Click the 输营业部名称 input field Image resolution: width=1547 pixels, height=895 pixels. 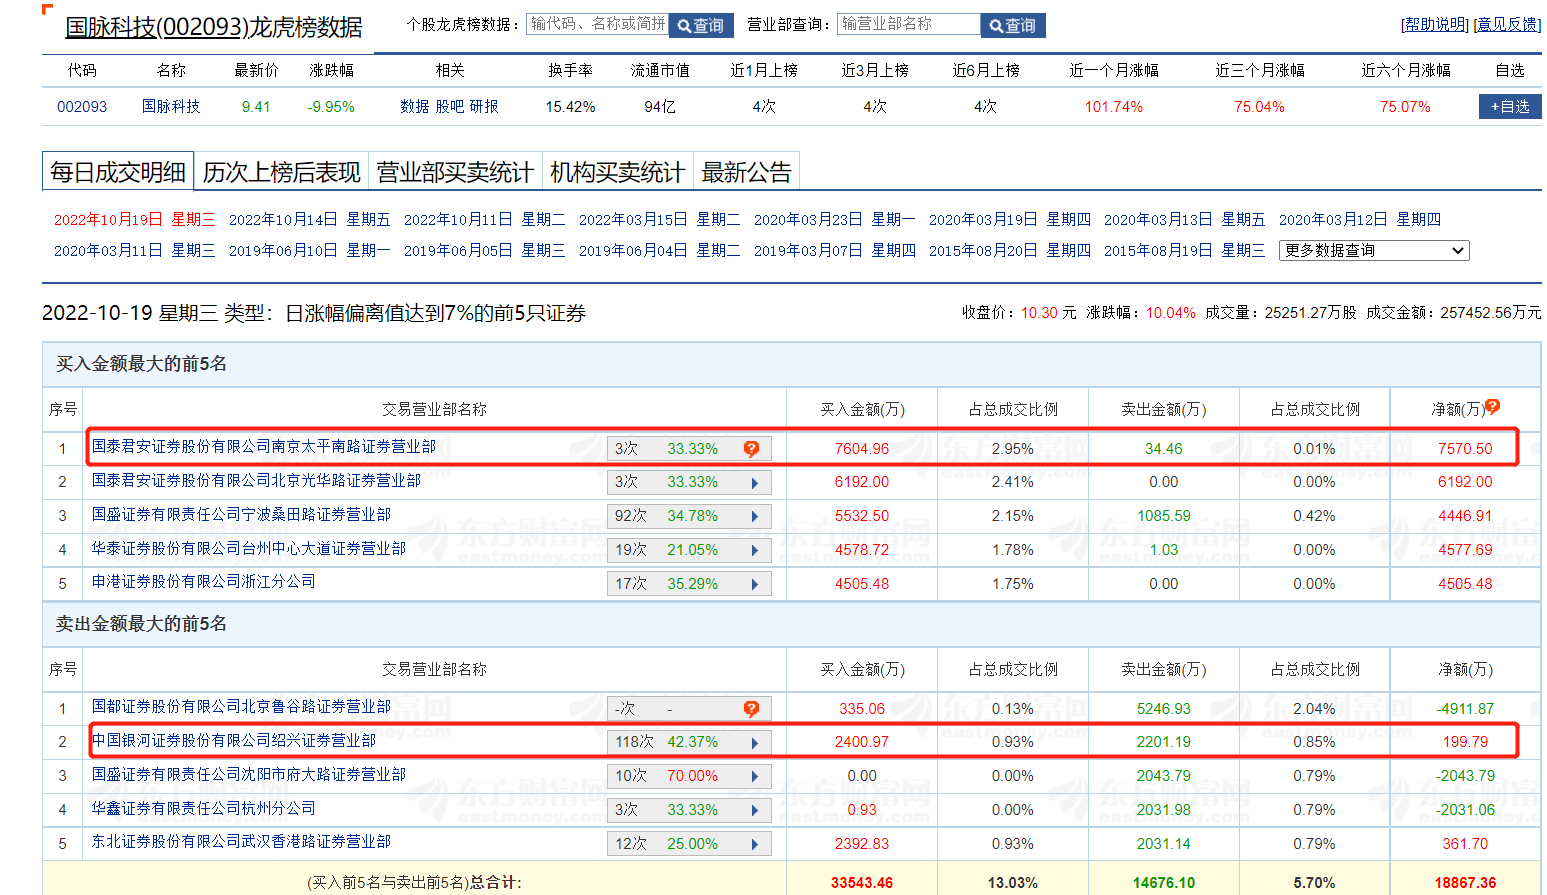908,24
